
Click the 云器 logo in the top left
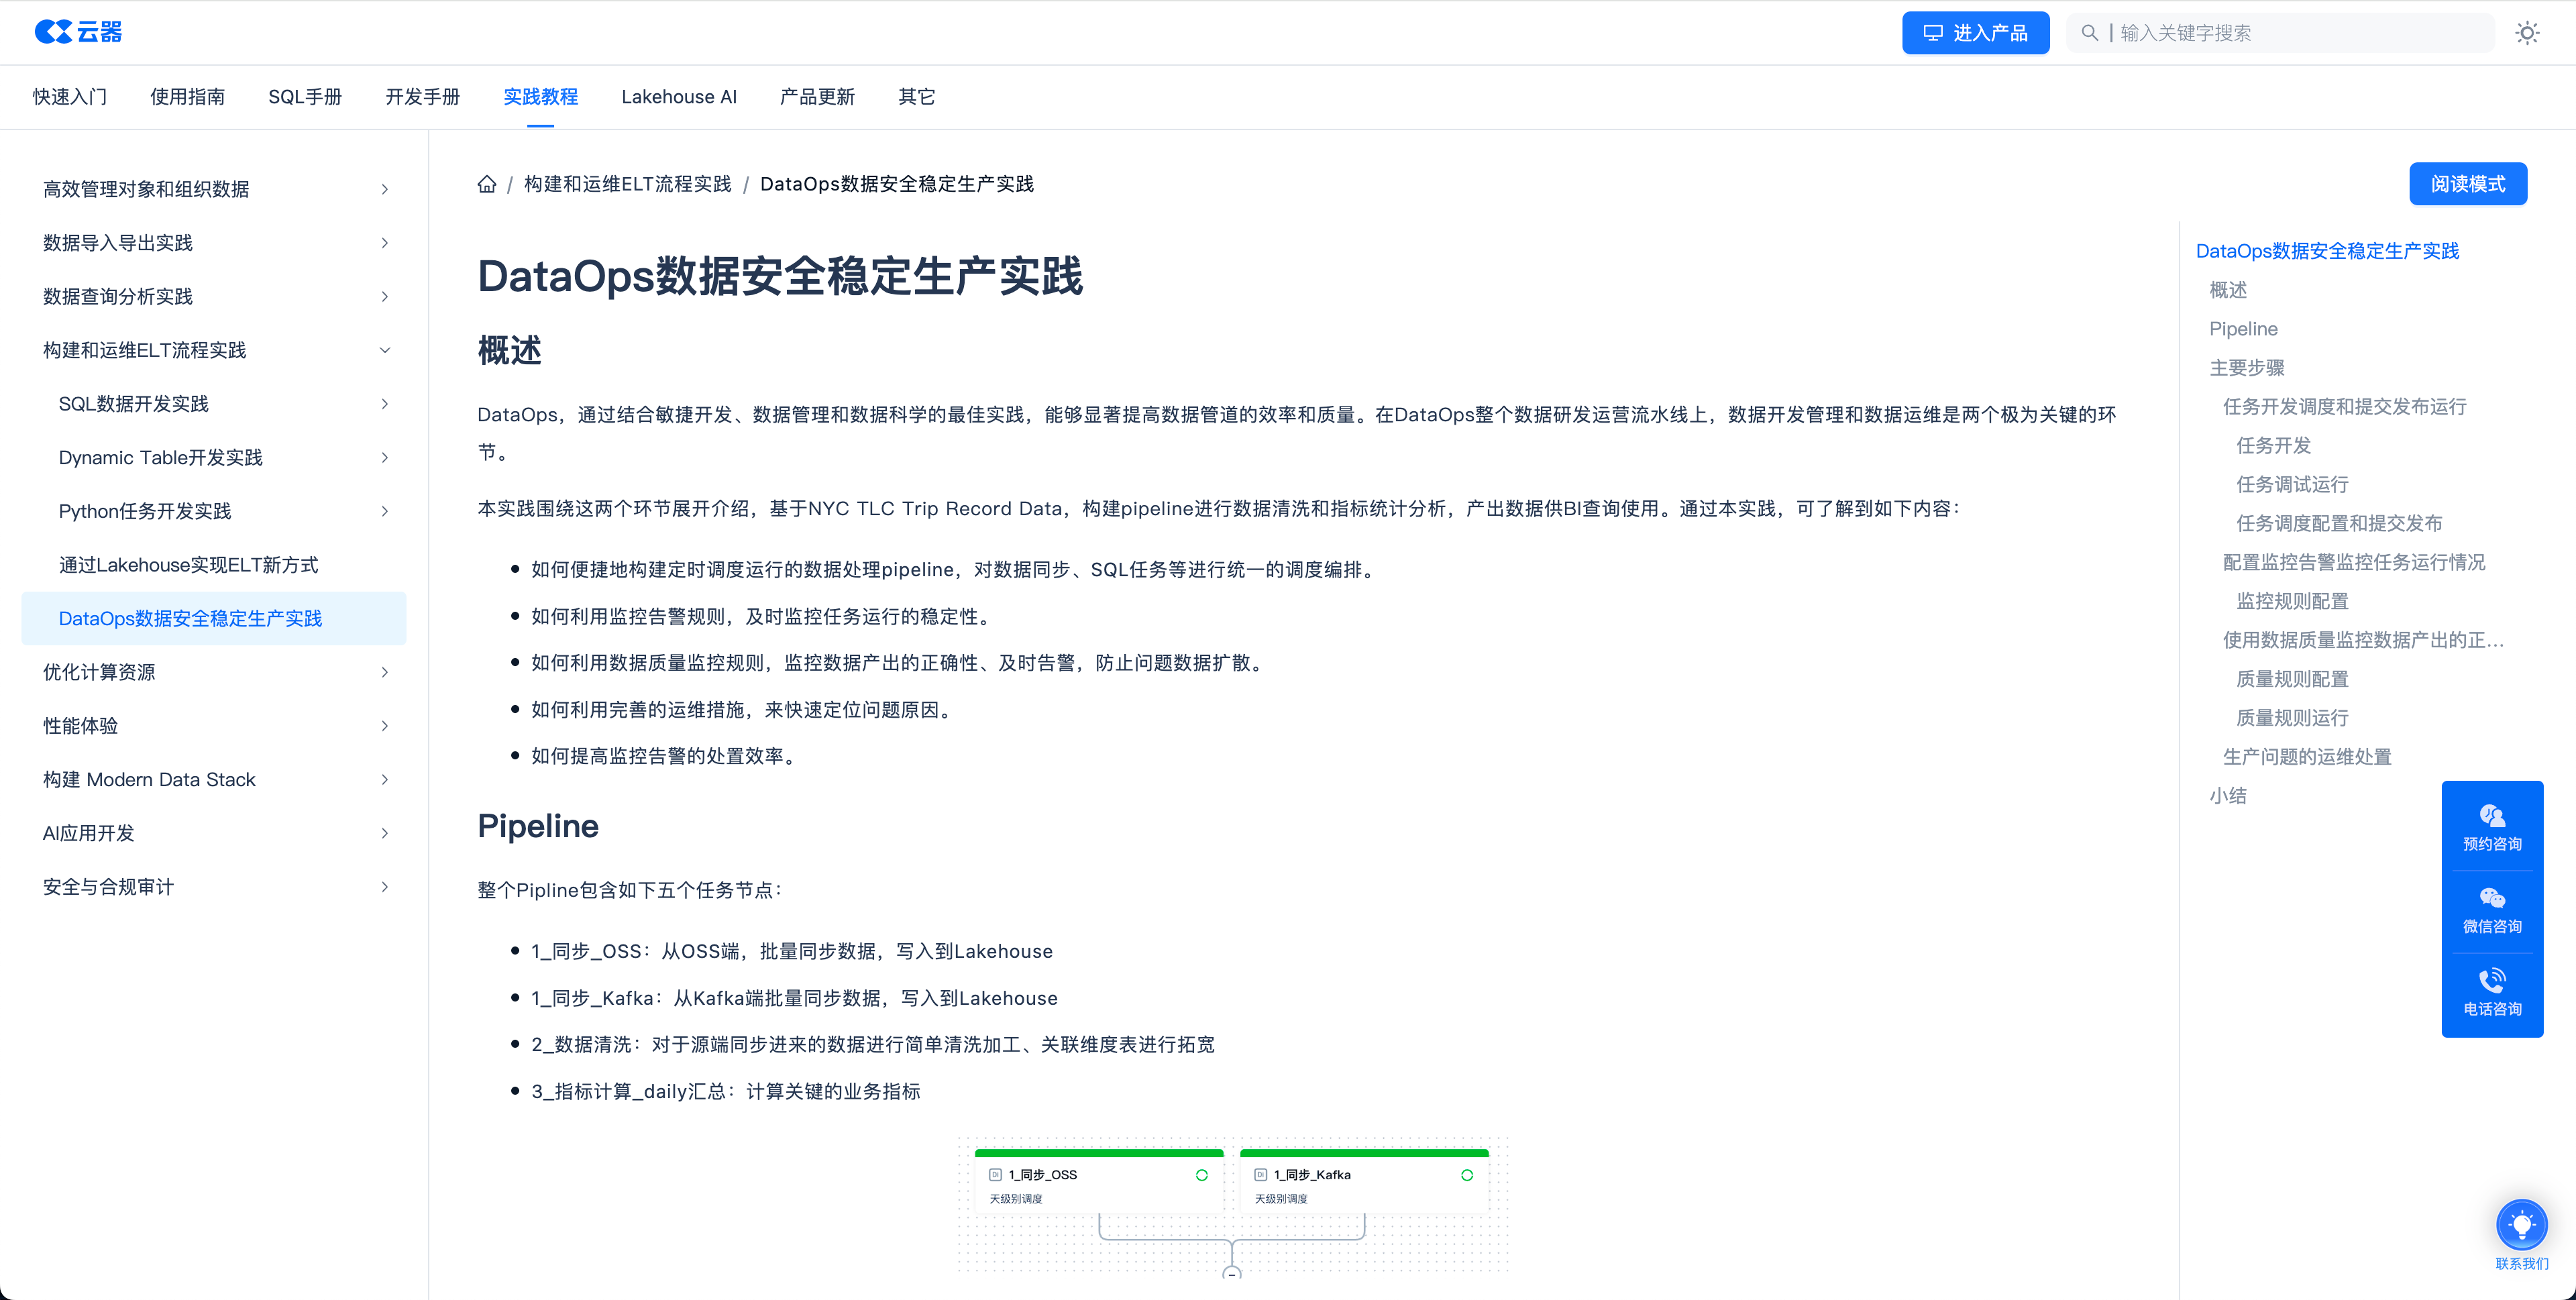click(79, 32)
